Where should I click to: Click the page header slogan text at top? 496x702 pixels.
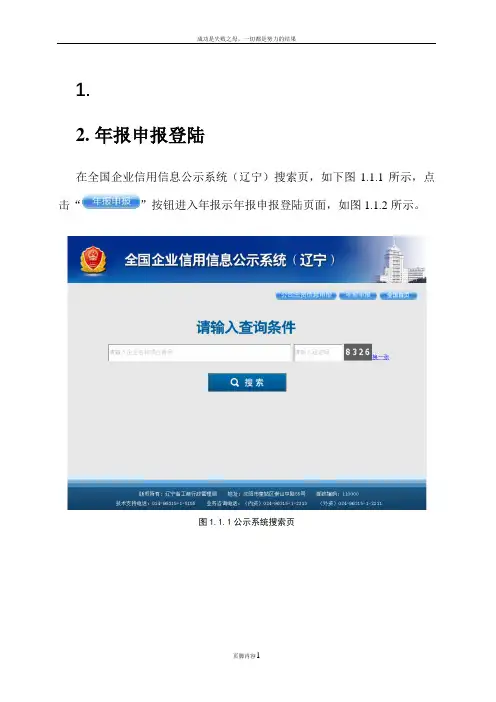(246, 39)
